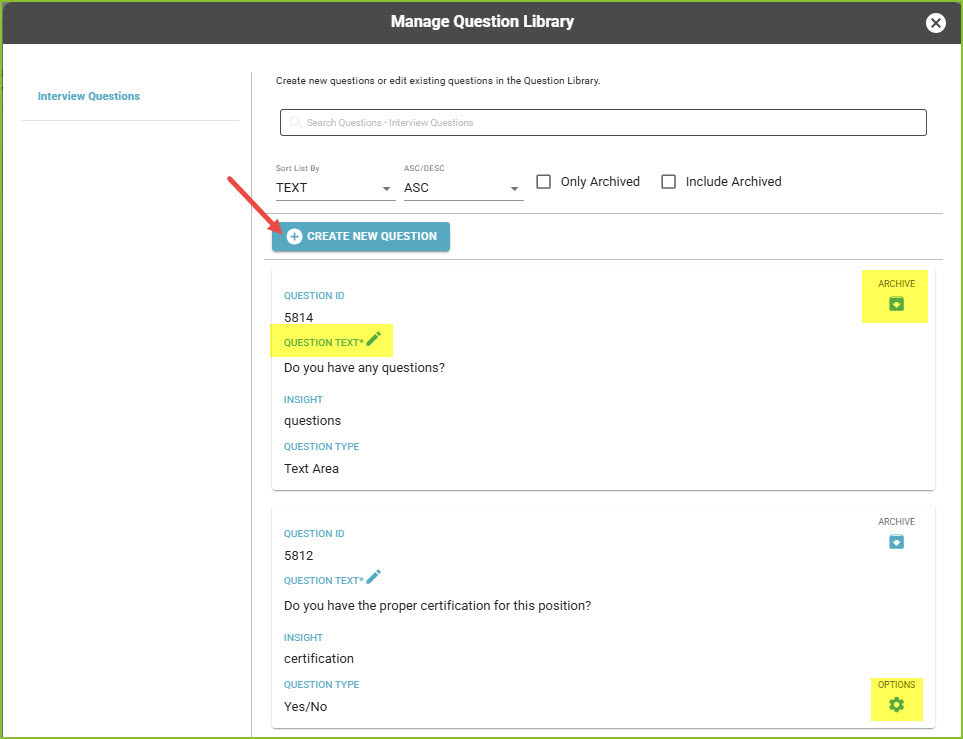Click the question ID value 5814
This screenshot has height=739, width=963.
pos(298,318)
